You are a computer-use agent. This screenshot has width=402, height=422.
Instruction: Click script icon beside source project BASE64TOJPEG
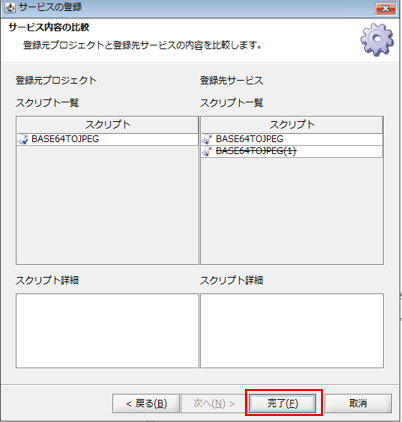(23, 139)
